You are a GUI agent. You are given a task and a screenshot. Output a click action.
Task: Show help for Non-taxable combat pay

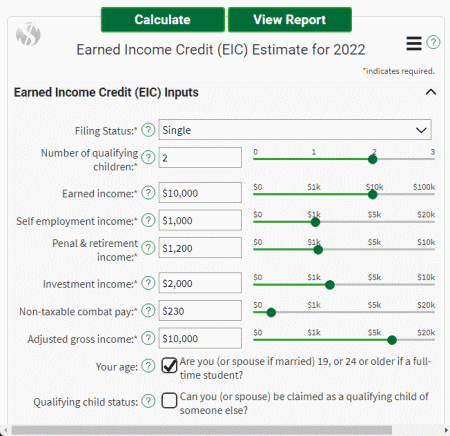point(148,311)
